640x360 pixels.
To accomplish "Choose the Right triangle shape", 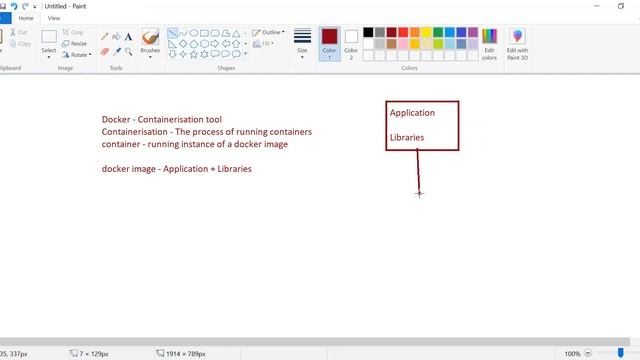I will pos(172,44).
